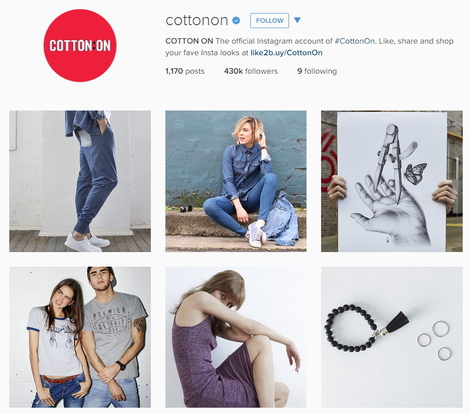Screen dimensions: 470x414
Task: View the 1,170 posts count
Action: point(185,71)
